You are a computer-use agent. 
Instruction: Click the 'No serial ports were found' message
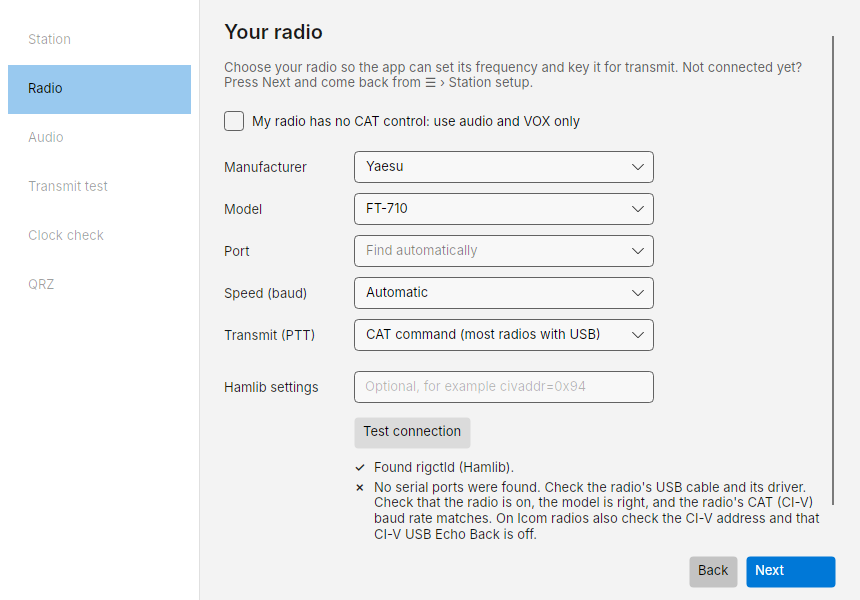click(x=597, y=511)
